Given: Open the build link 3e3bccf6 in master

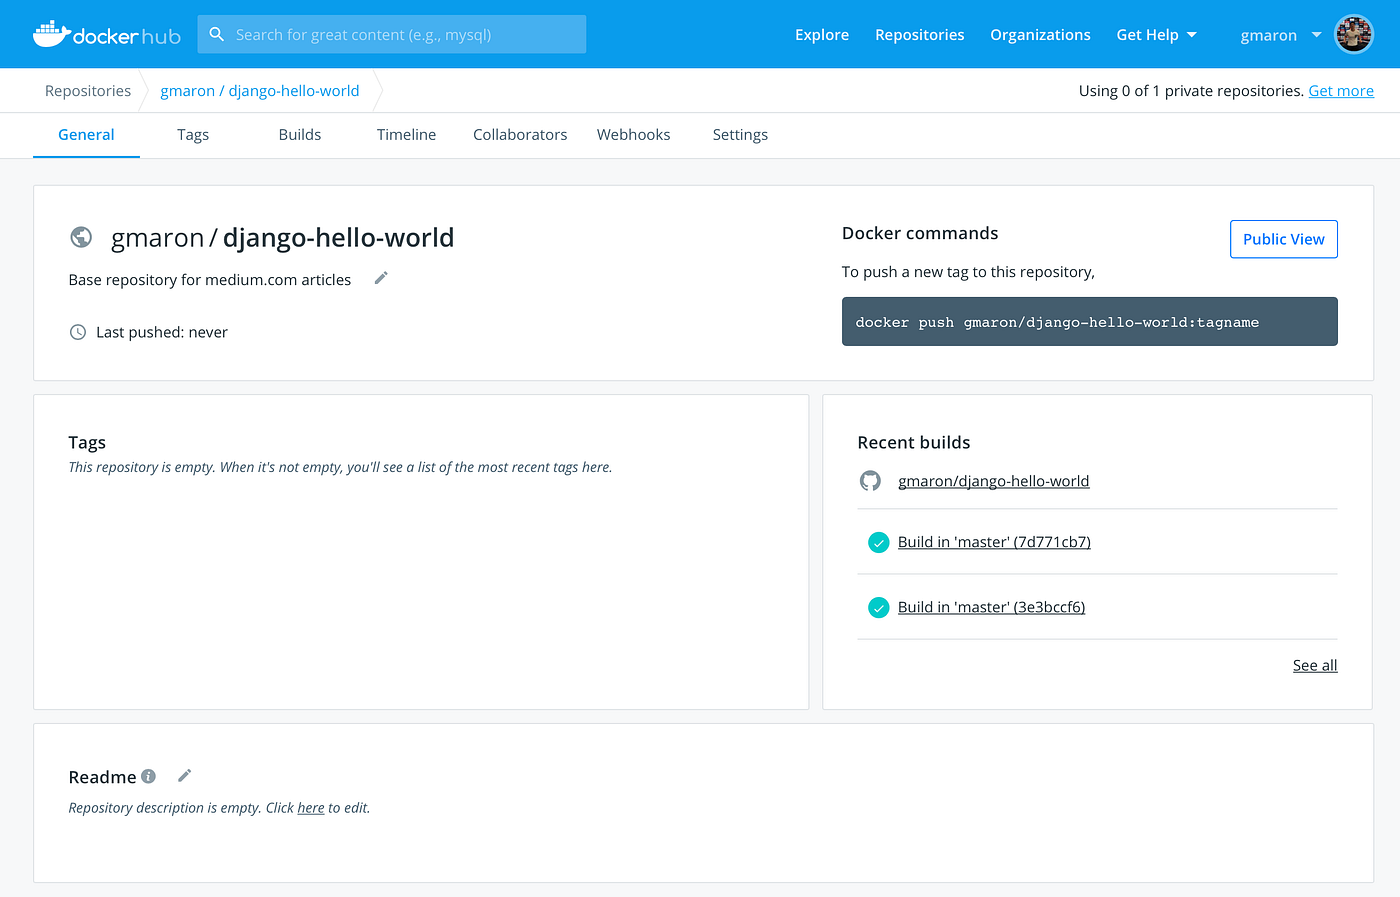Looking at the screenshot, I should pyautogui.click(x=991, y=606).
